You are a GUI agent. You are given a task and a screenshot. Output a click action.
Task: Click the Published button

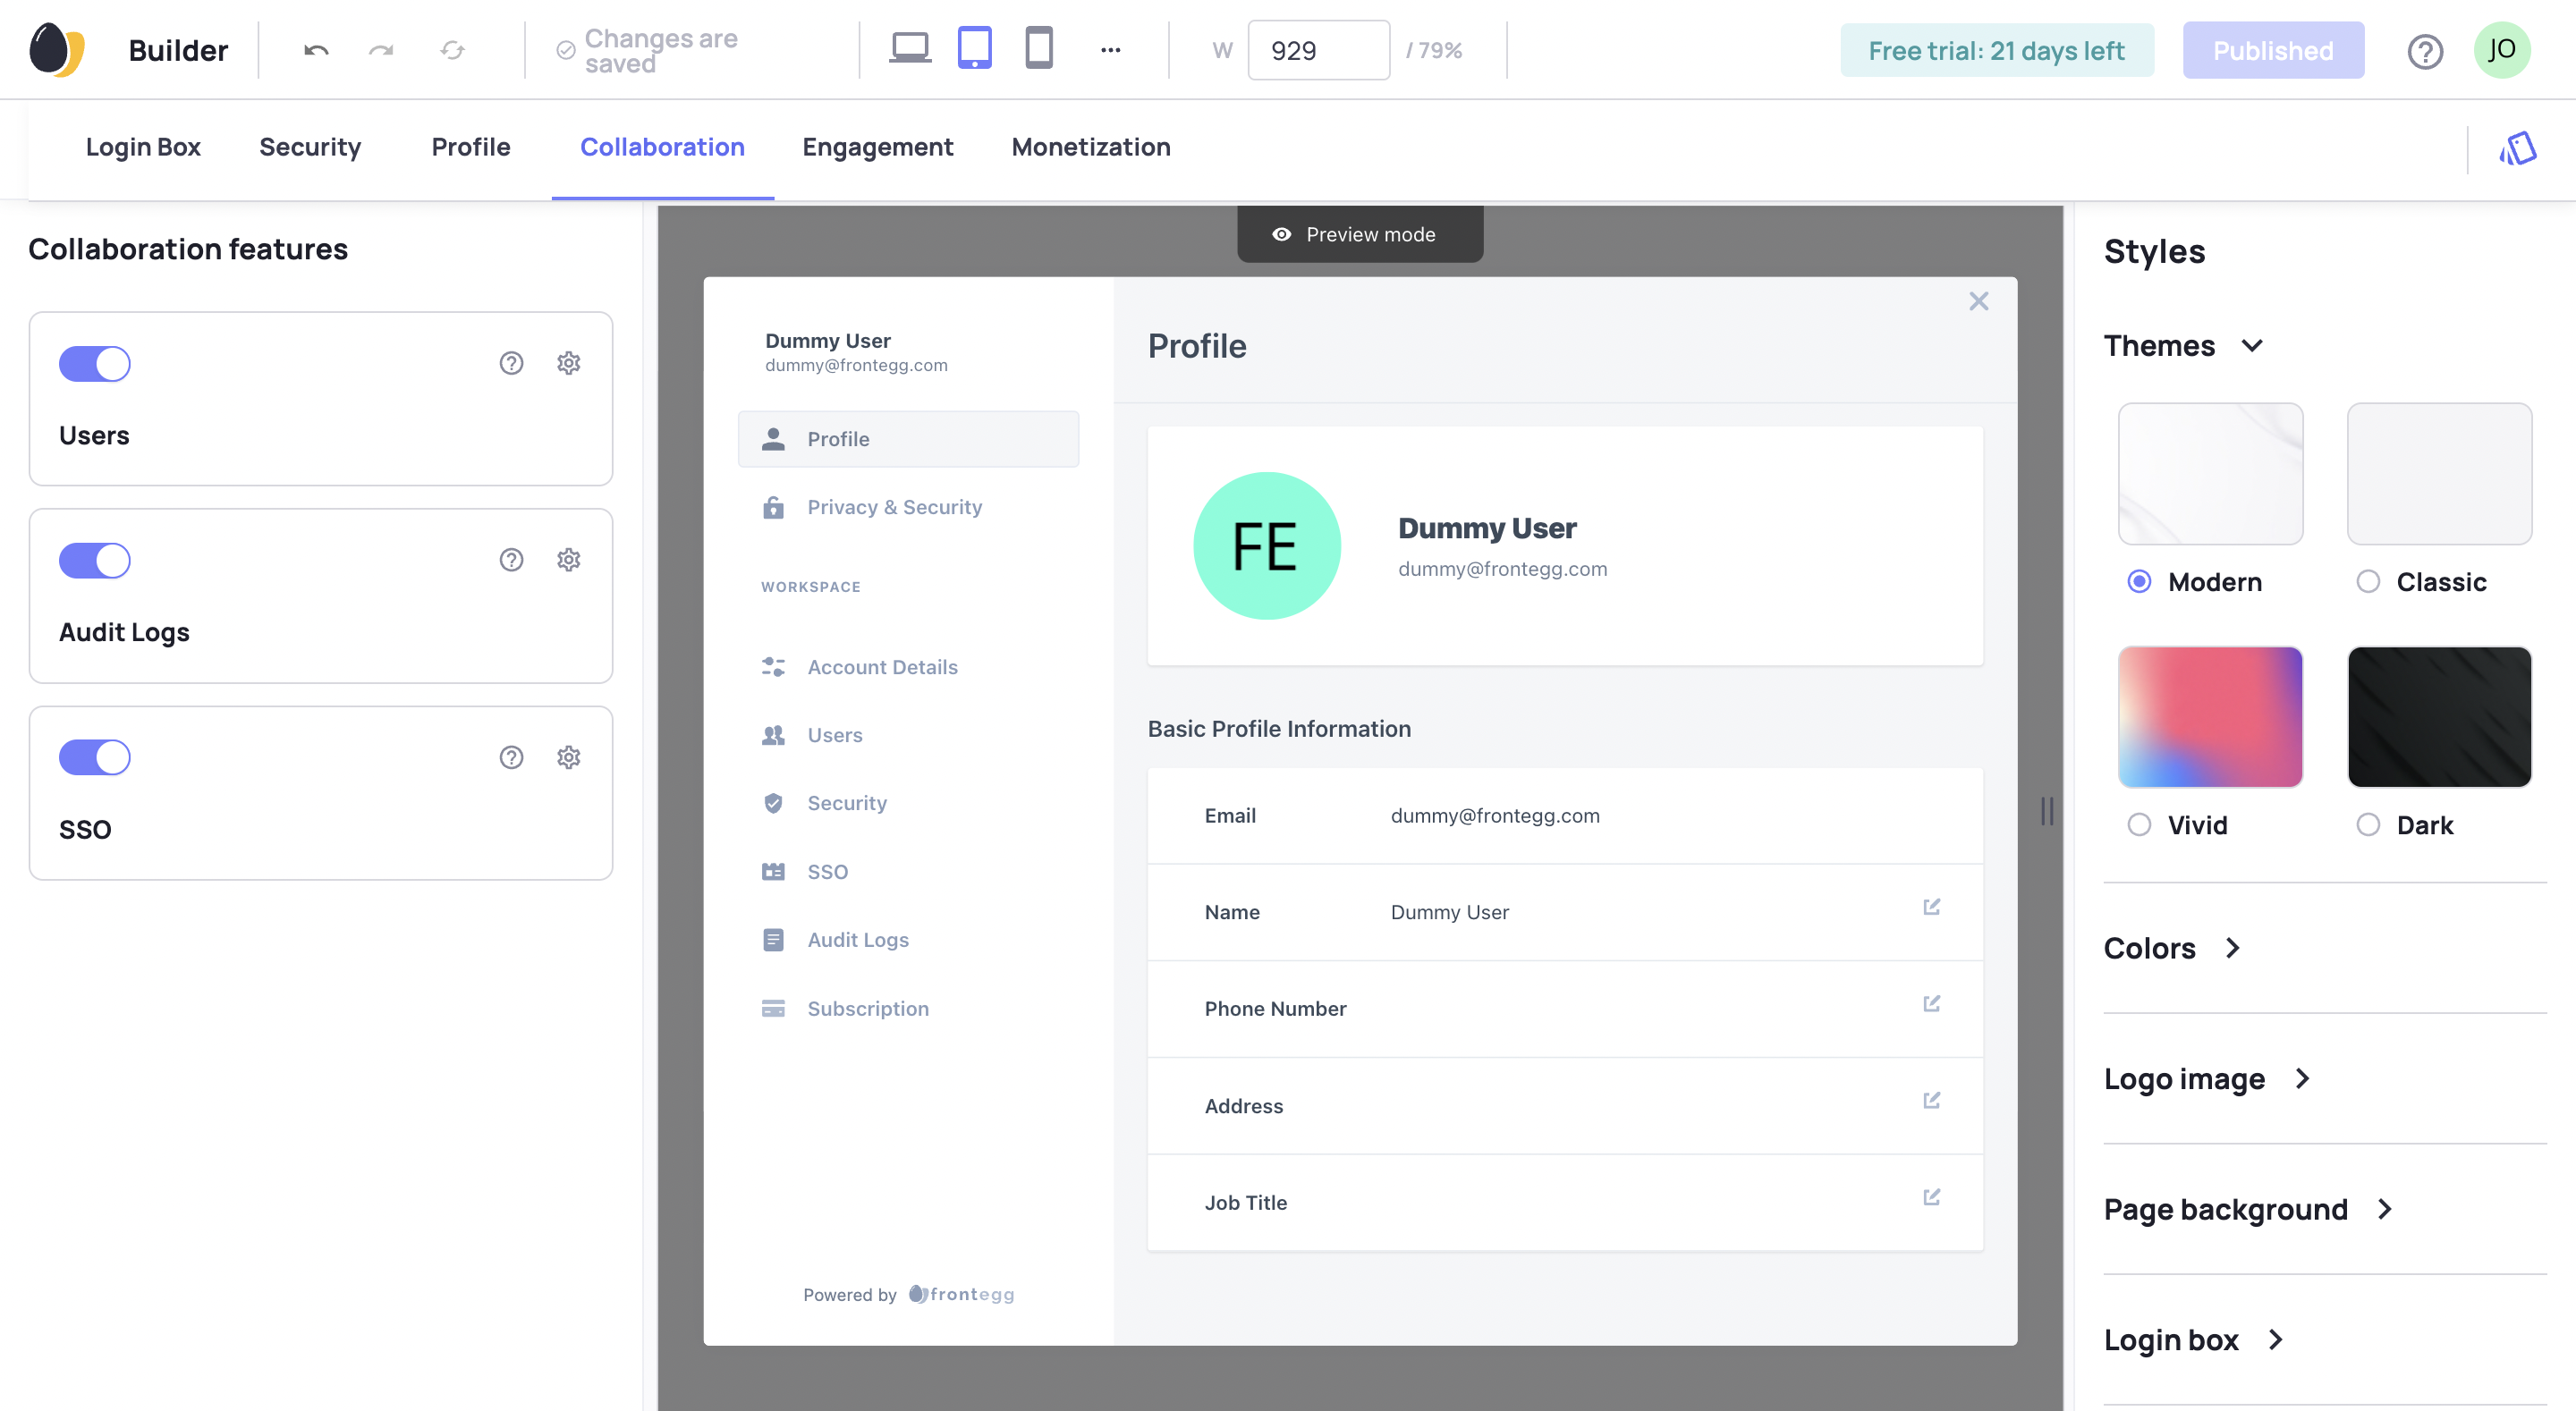tap(2272, 51)
